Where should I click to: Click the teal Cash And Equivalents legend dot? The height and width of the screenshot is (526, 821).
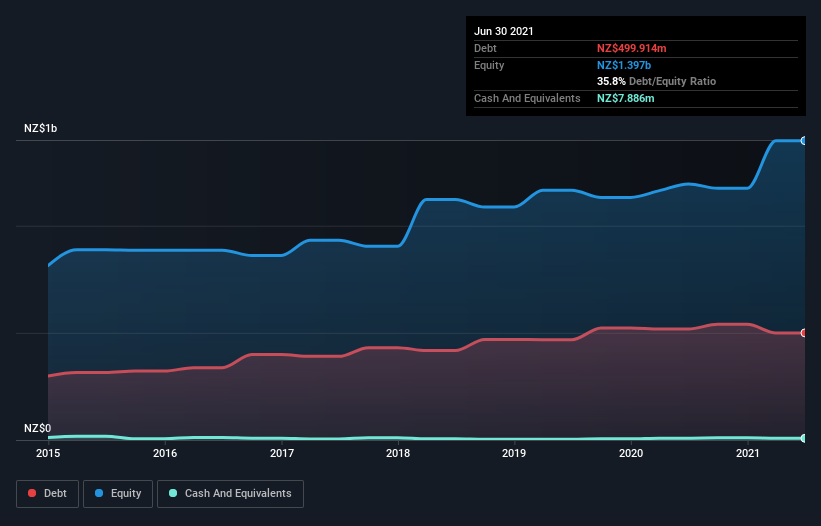tap(173, 493)
